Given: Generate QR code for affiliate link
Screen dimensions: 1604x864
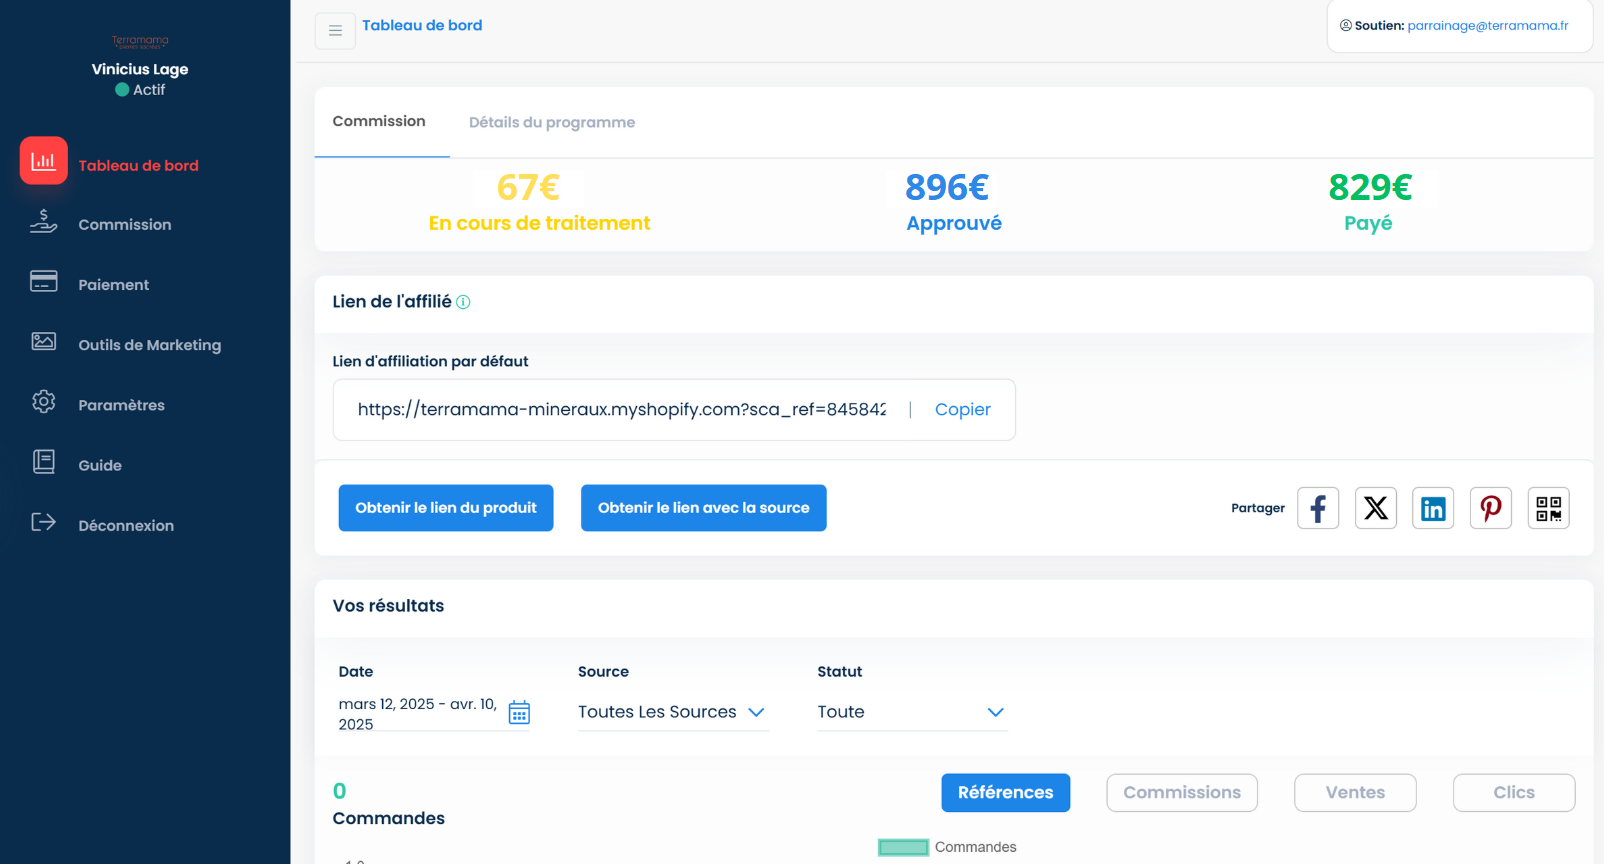Looking at the screenshot, I should 1548,508.
